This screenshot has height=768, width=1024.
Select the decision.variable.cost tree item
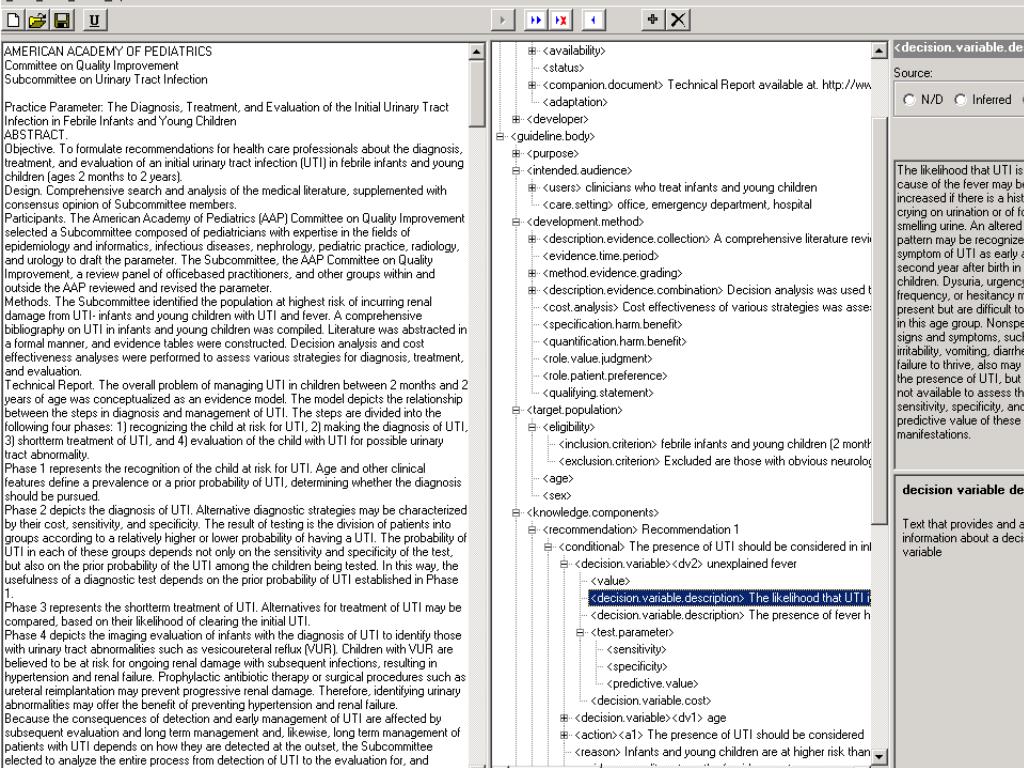point(650,701)
